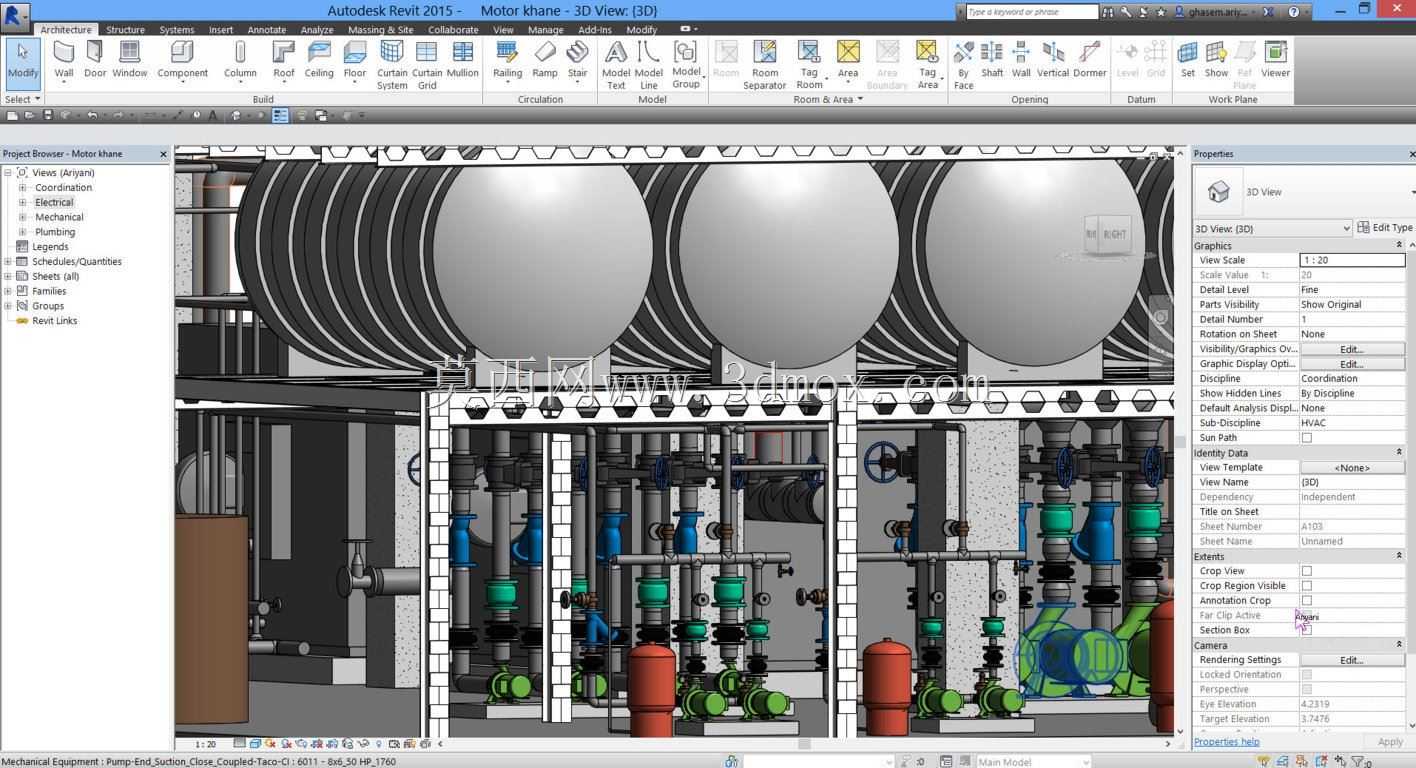Expand the Groups node

[x=8, y=306]
